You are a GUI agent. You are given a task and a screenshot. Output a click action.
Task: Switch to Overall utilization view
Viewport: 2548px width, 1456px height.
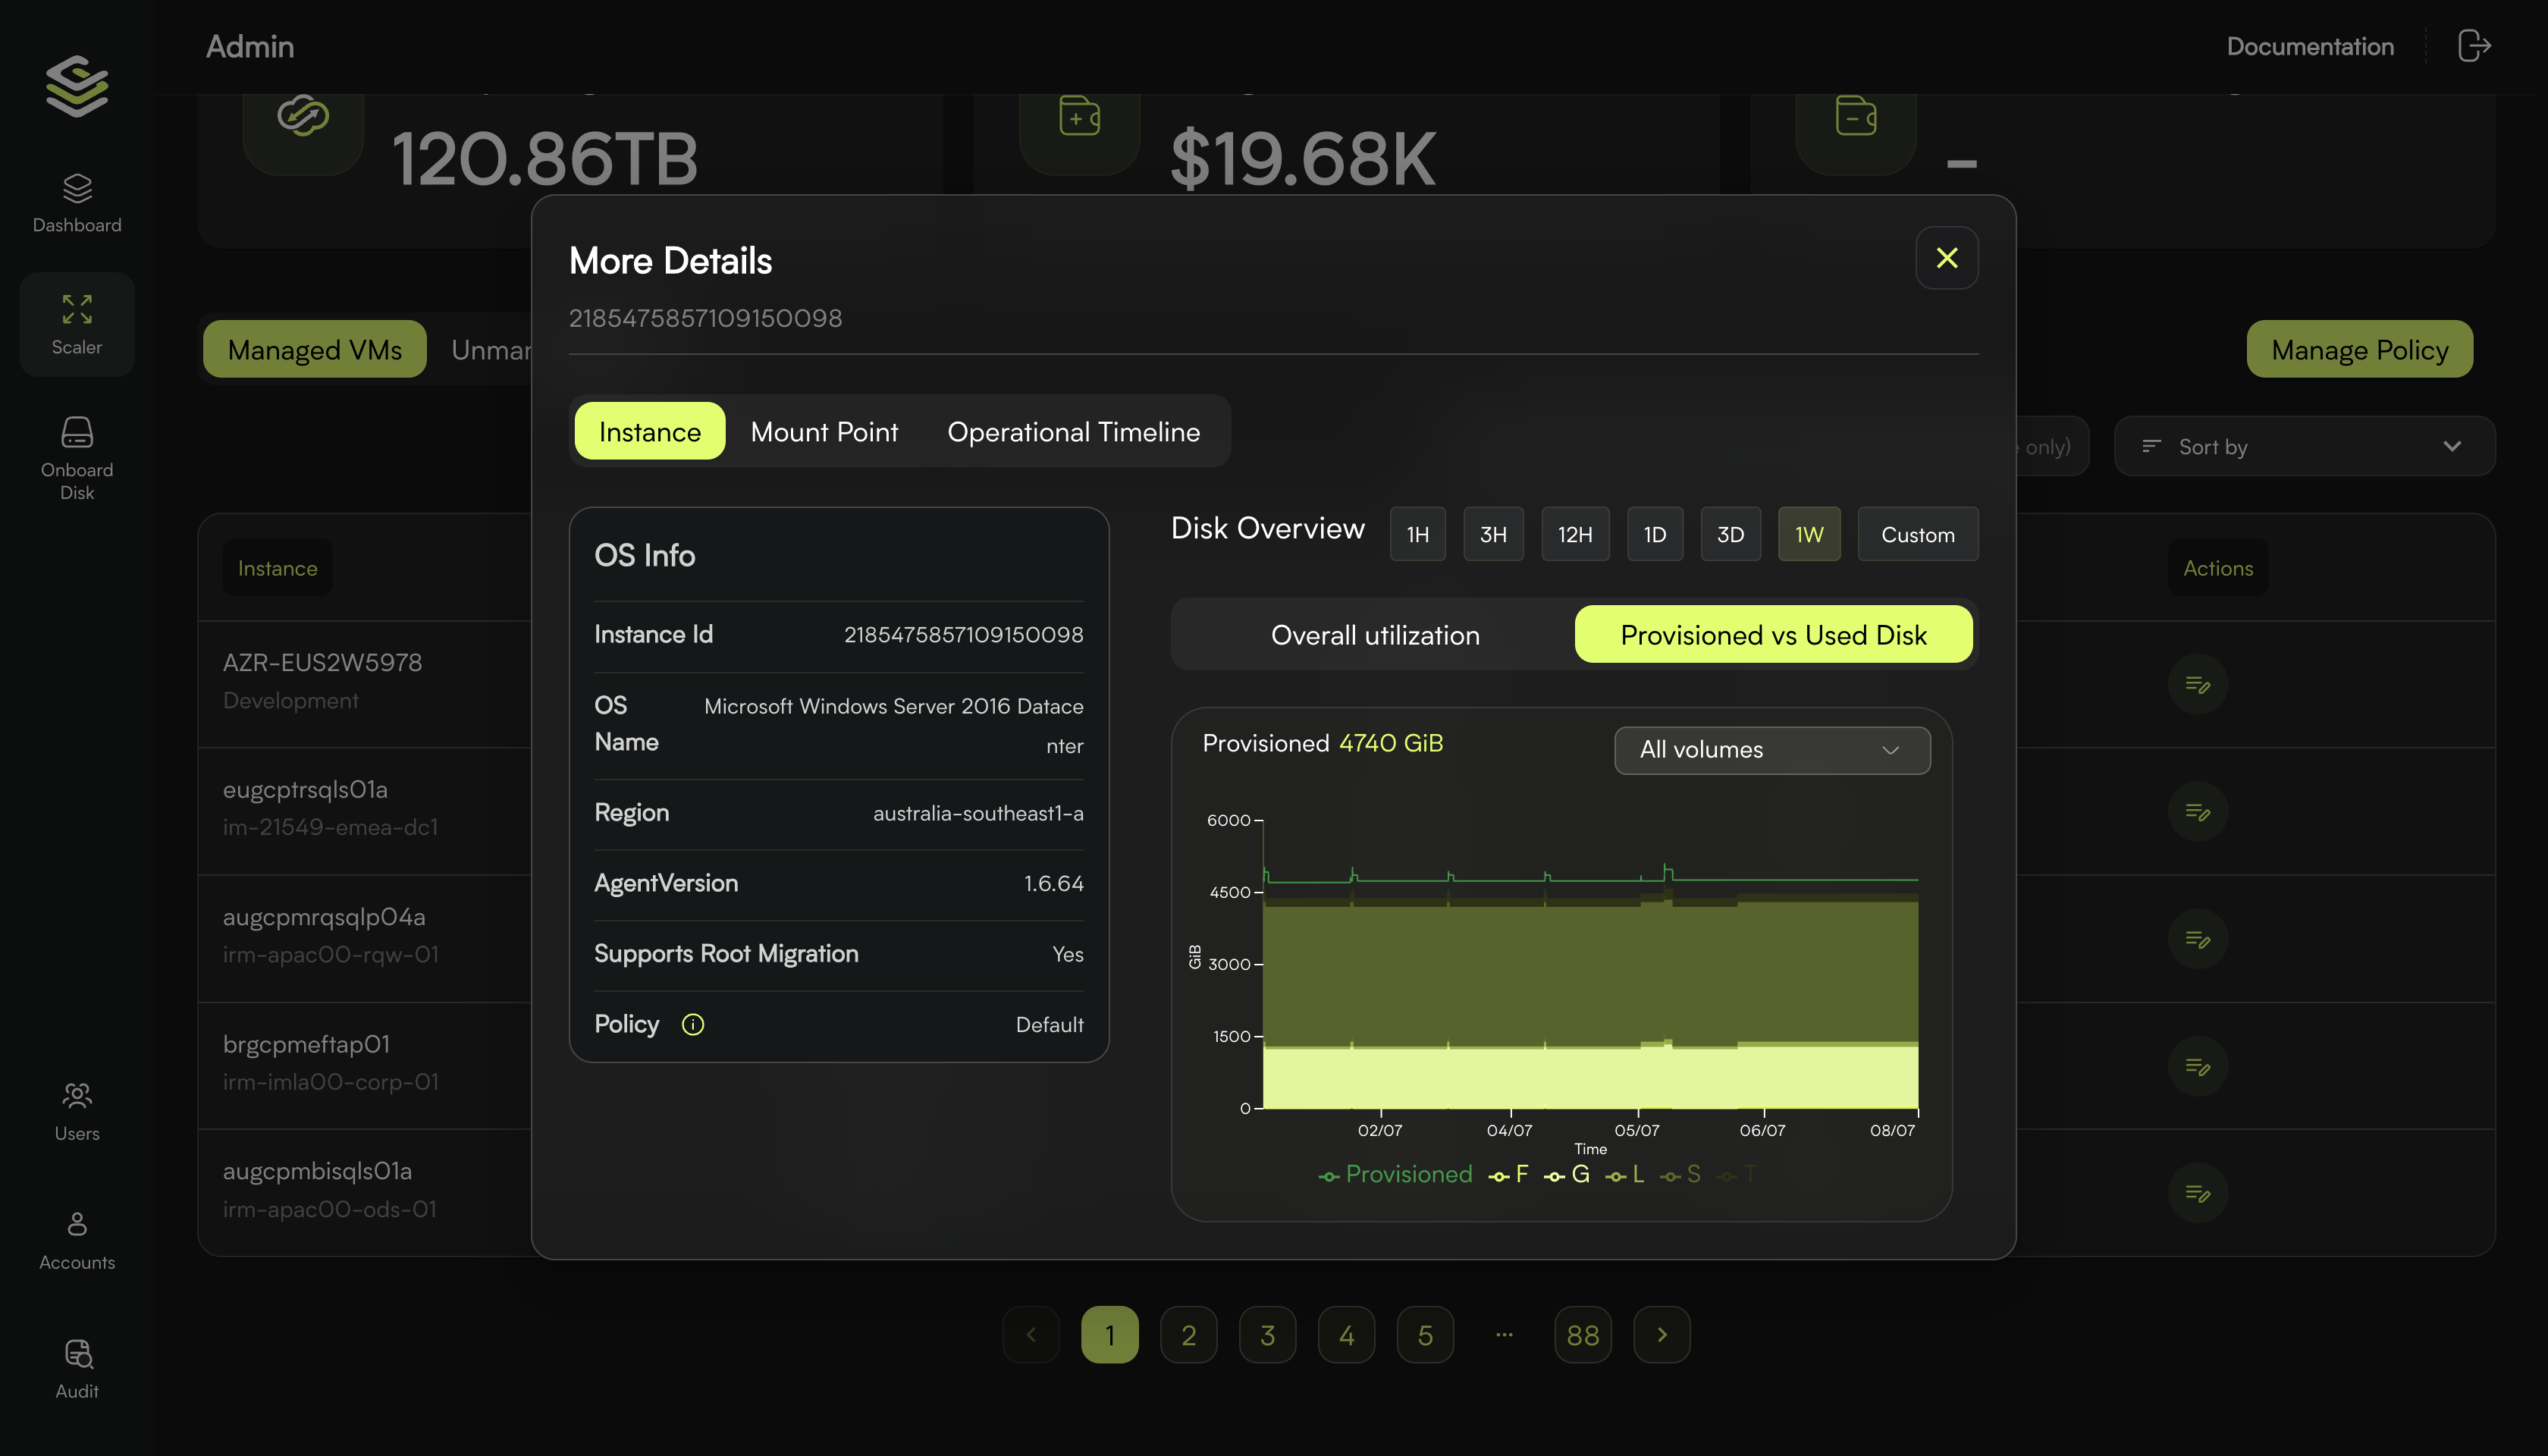pos(1375,634)
